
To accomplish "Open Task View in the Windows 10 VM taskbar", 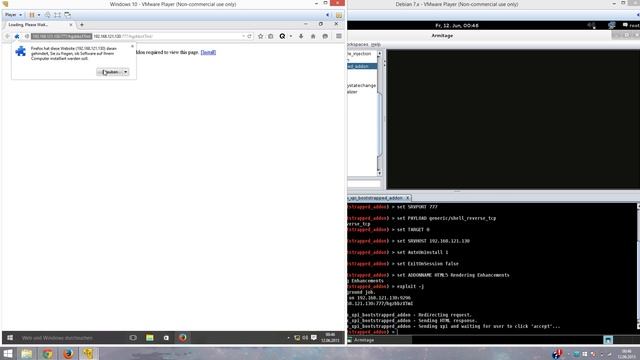I will pos(133,338).
